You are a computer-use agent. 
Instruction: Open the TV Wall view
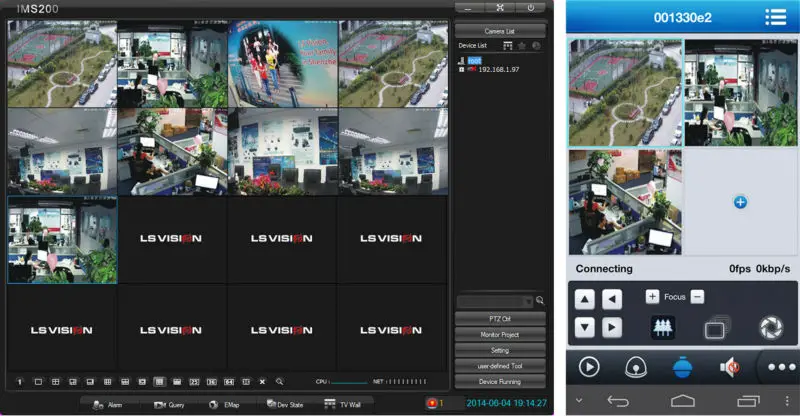click(x=341, y=404)
